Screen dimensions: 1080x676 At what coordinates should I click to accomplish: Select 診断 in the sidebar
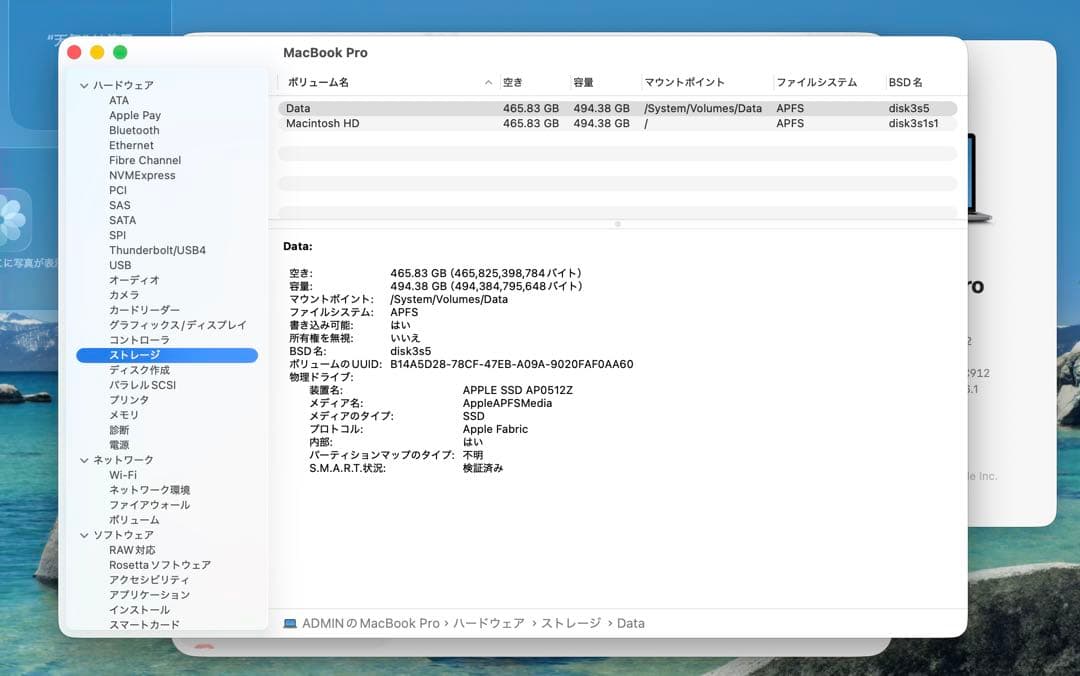point(119,431)
